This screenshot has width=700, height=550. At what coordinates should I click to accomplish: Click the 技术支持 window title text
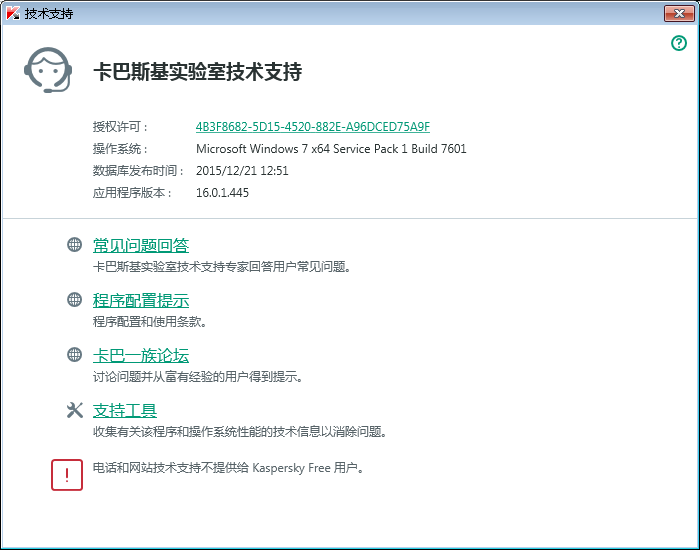click(49, 13)
